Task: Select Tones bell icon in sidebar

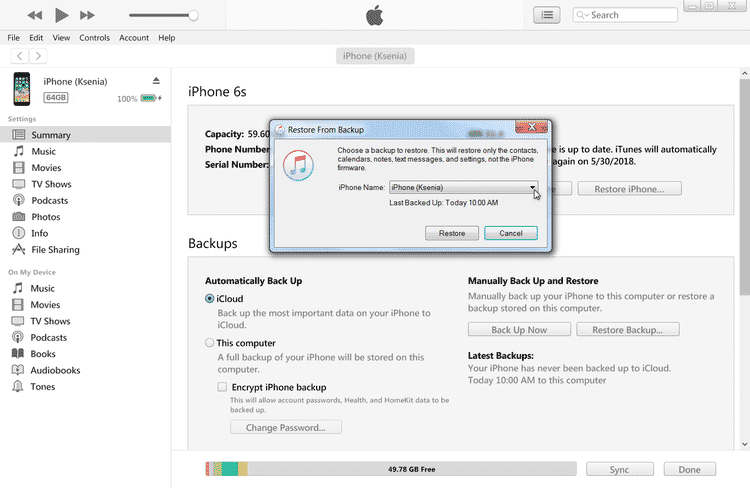Action: click(18, 386)
